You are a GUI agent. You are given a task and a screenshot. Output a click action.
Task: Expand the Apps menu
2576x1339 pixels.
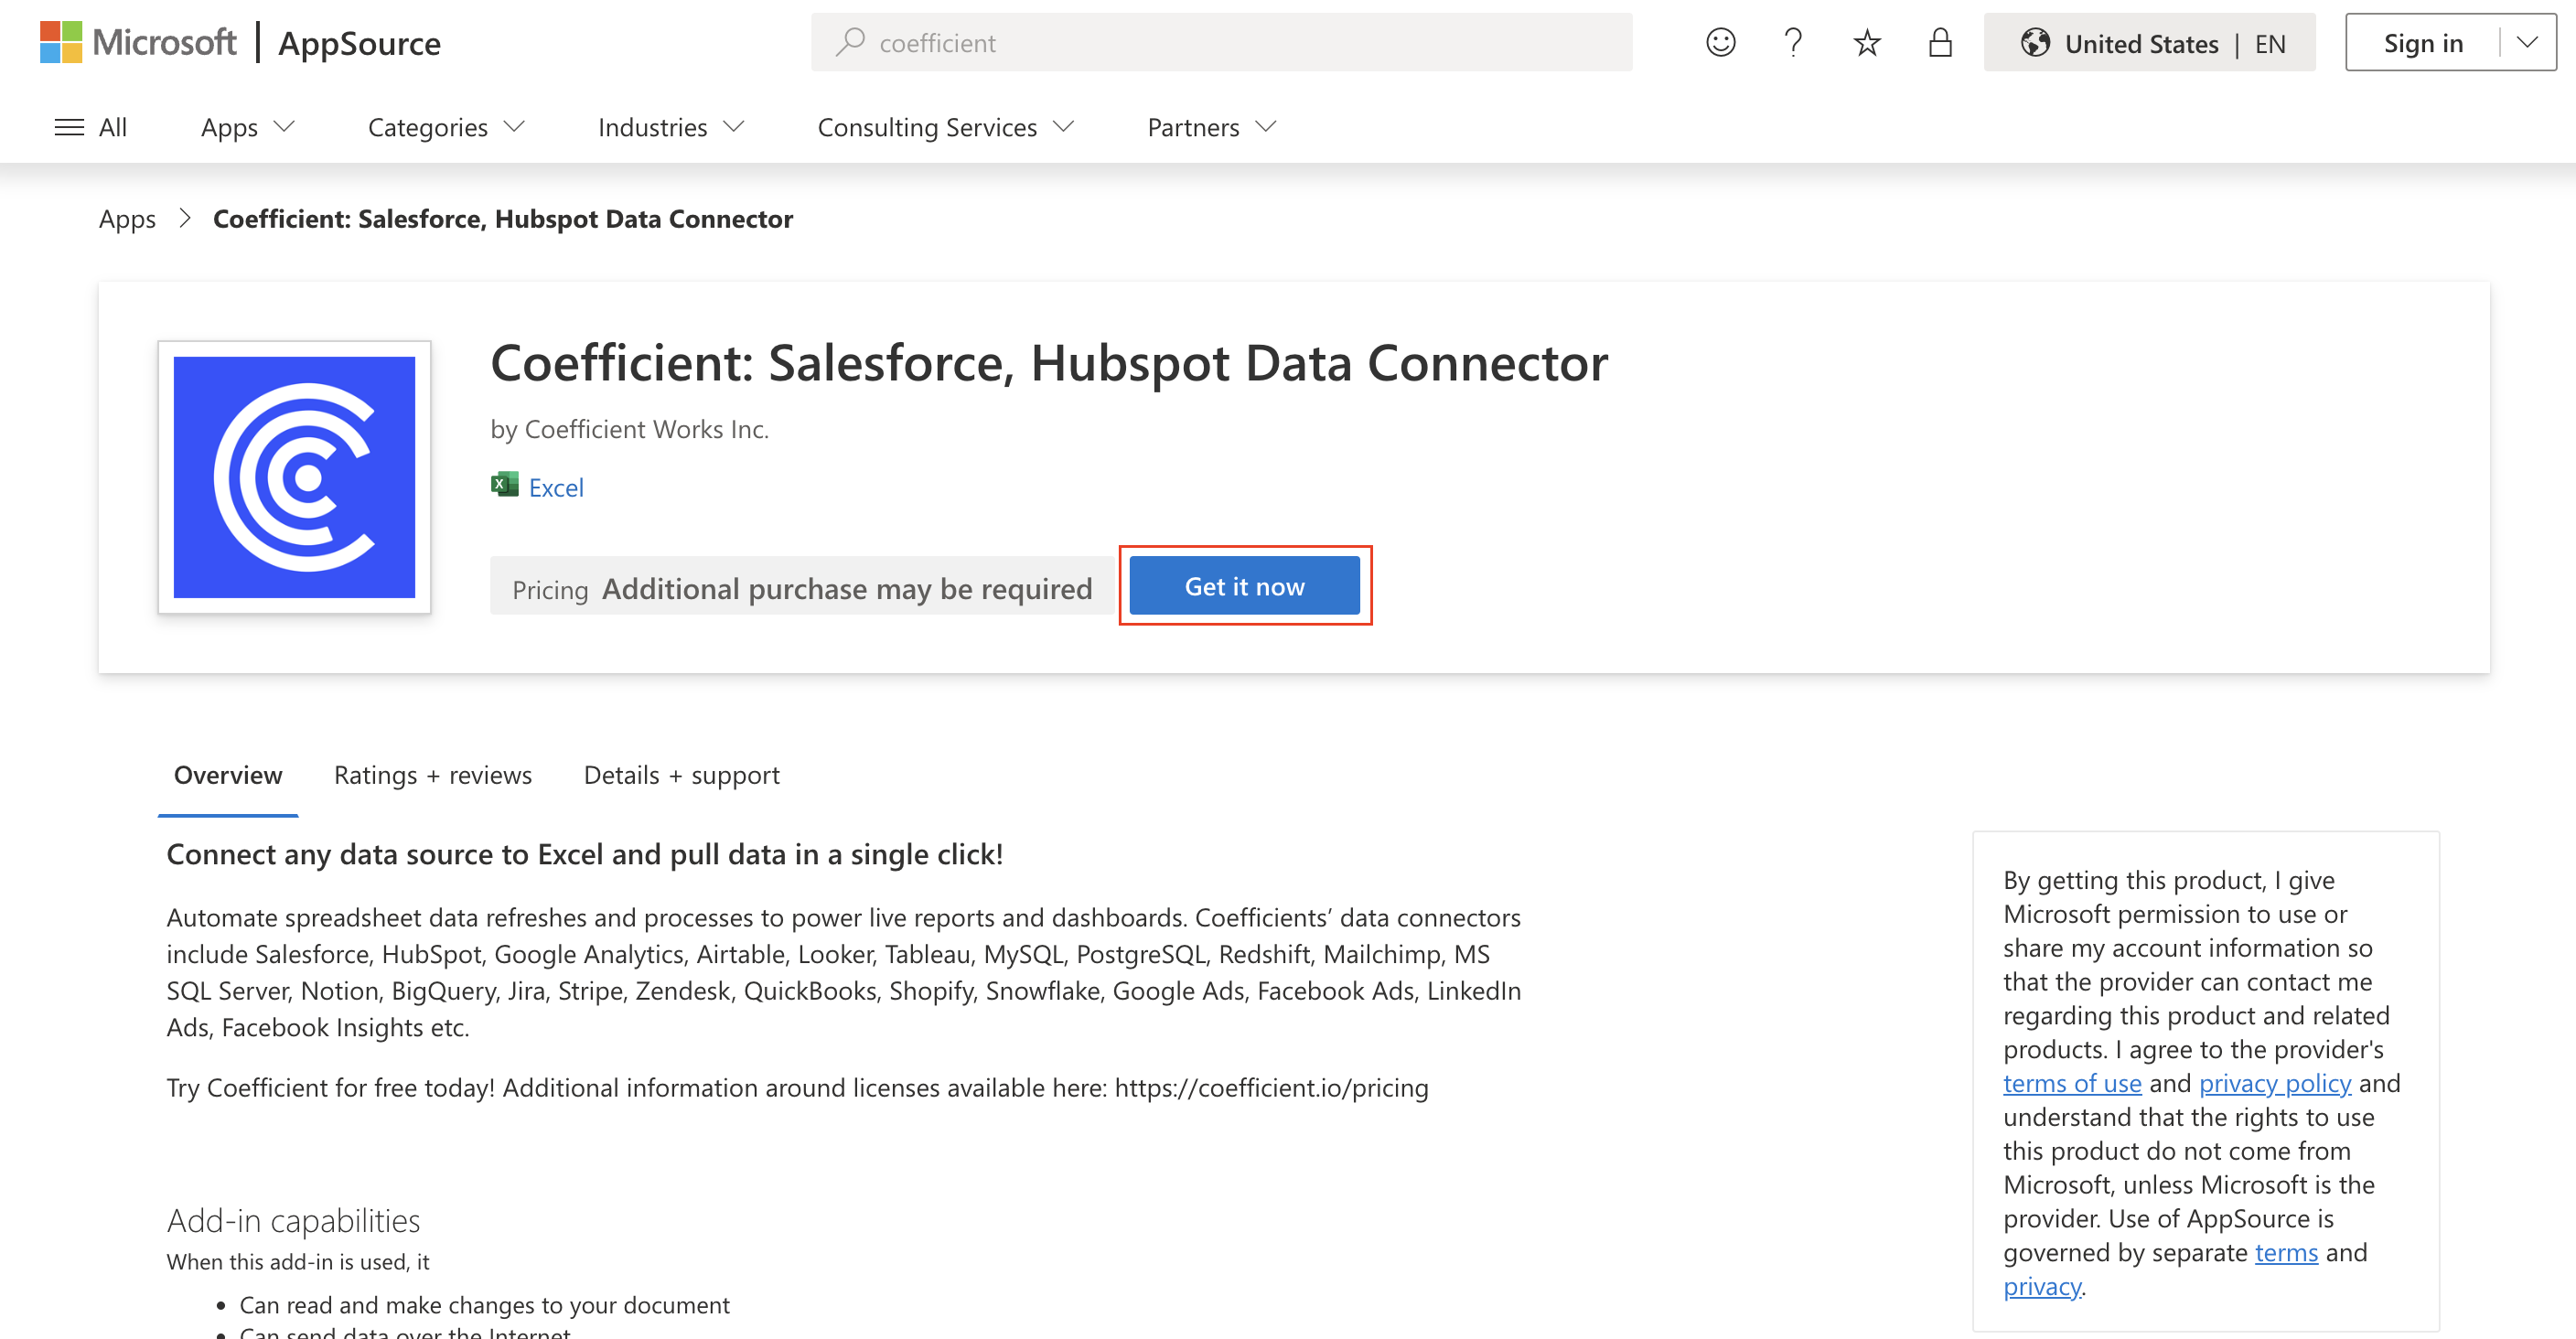point(247,127)
